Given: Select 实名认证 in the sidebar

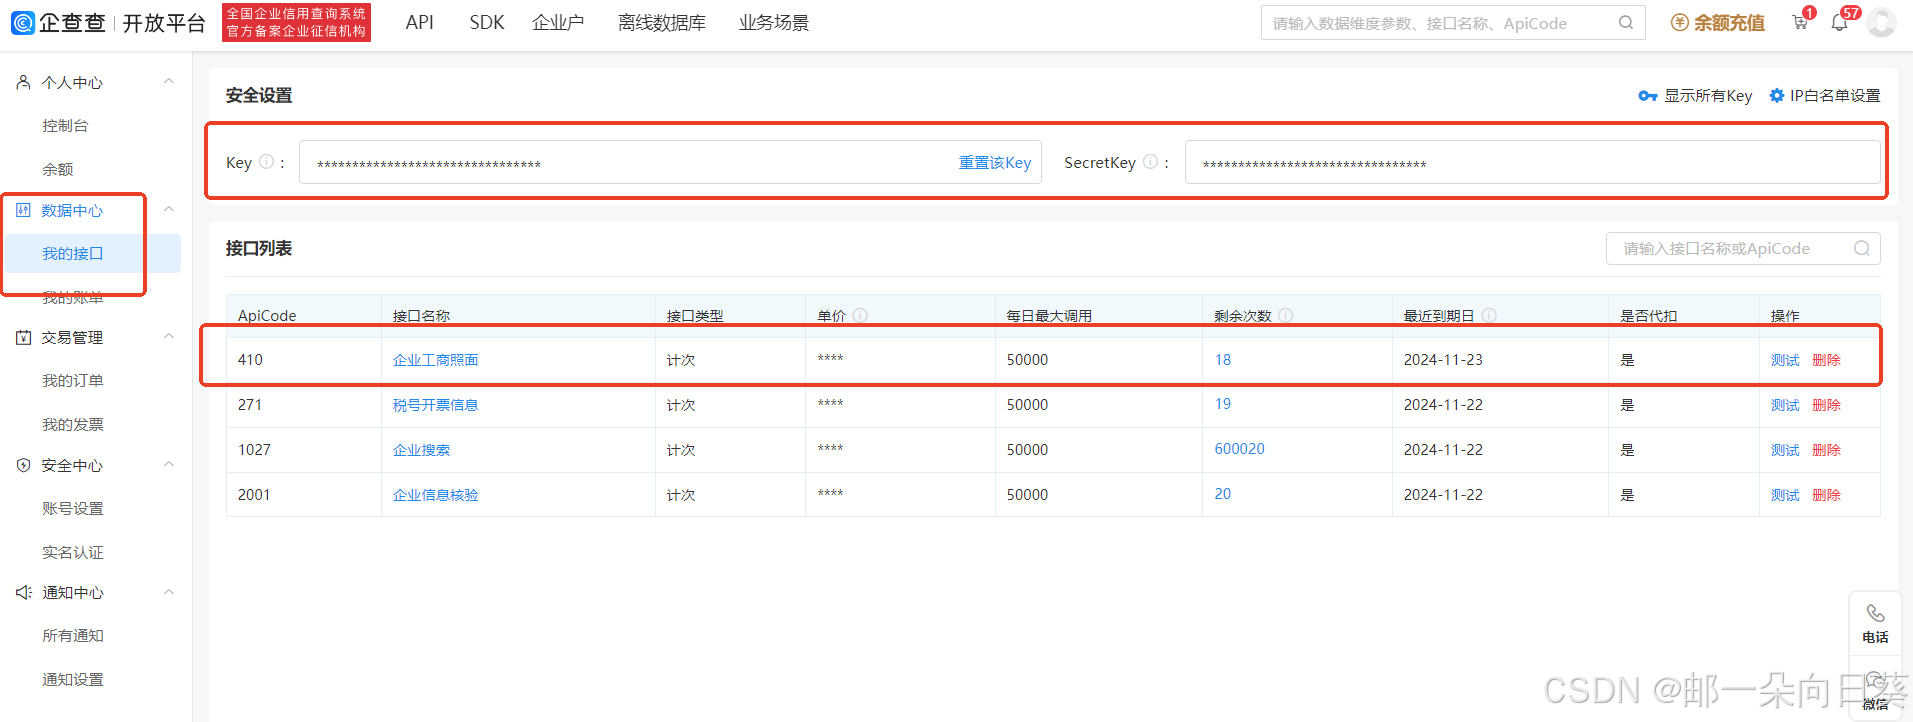Looking at the screenshot, I should (x=73, y=552).
